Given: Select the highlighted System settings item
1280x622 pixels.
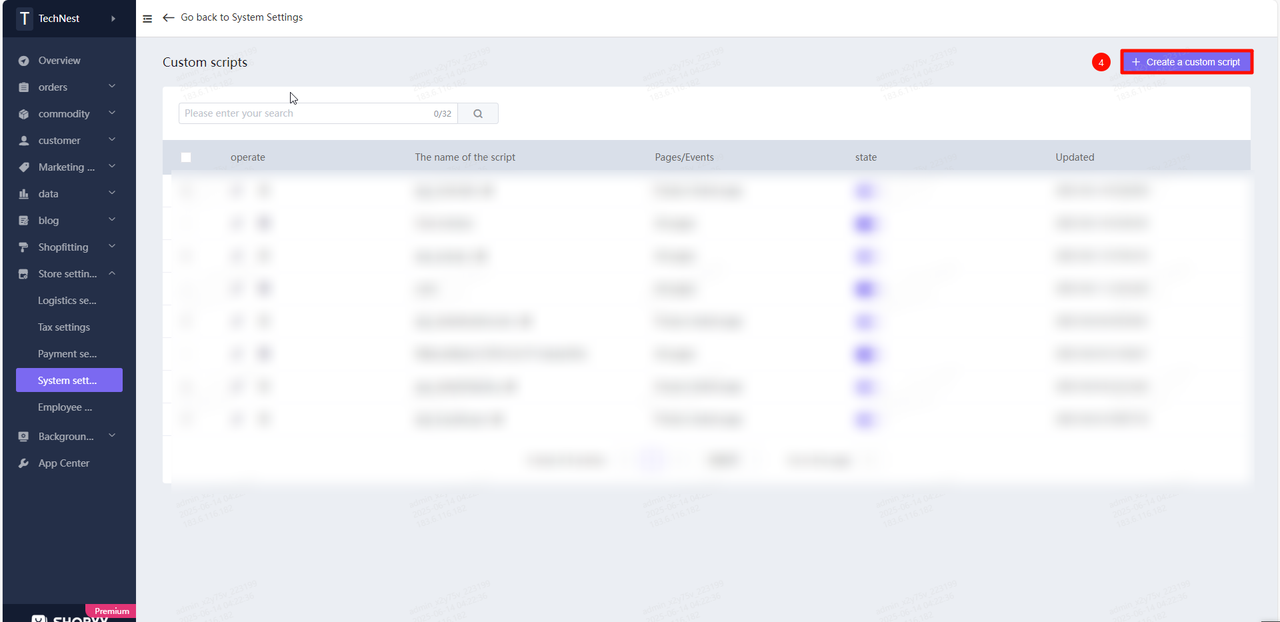Looking at the screenshot, I should (x=69, y=380).
